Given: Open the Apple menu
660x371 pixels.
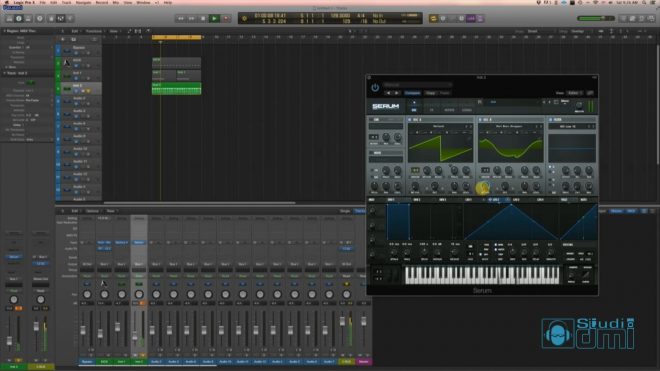Looking at the screenshot, I should coord(6,3).
